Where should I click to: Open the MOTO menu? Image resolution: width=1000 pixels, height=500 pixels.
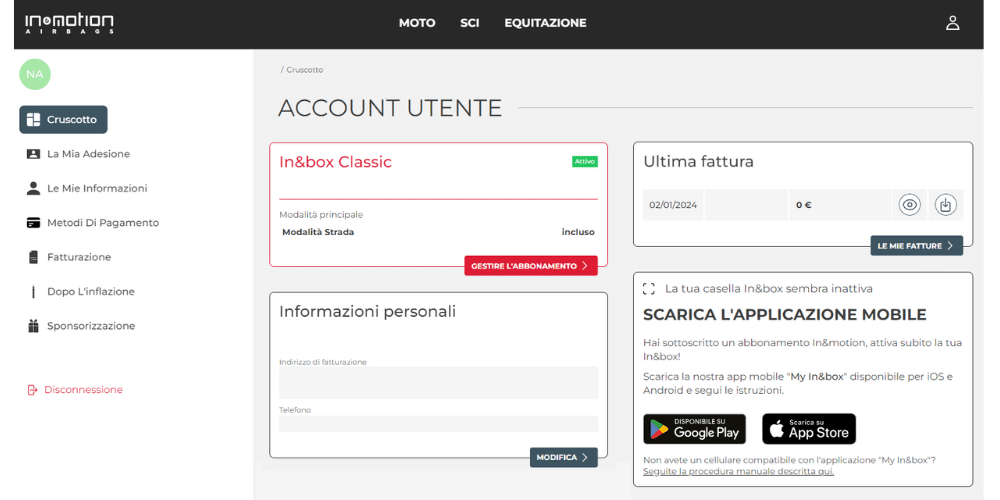click(x=417, y=23)
